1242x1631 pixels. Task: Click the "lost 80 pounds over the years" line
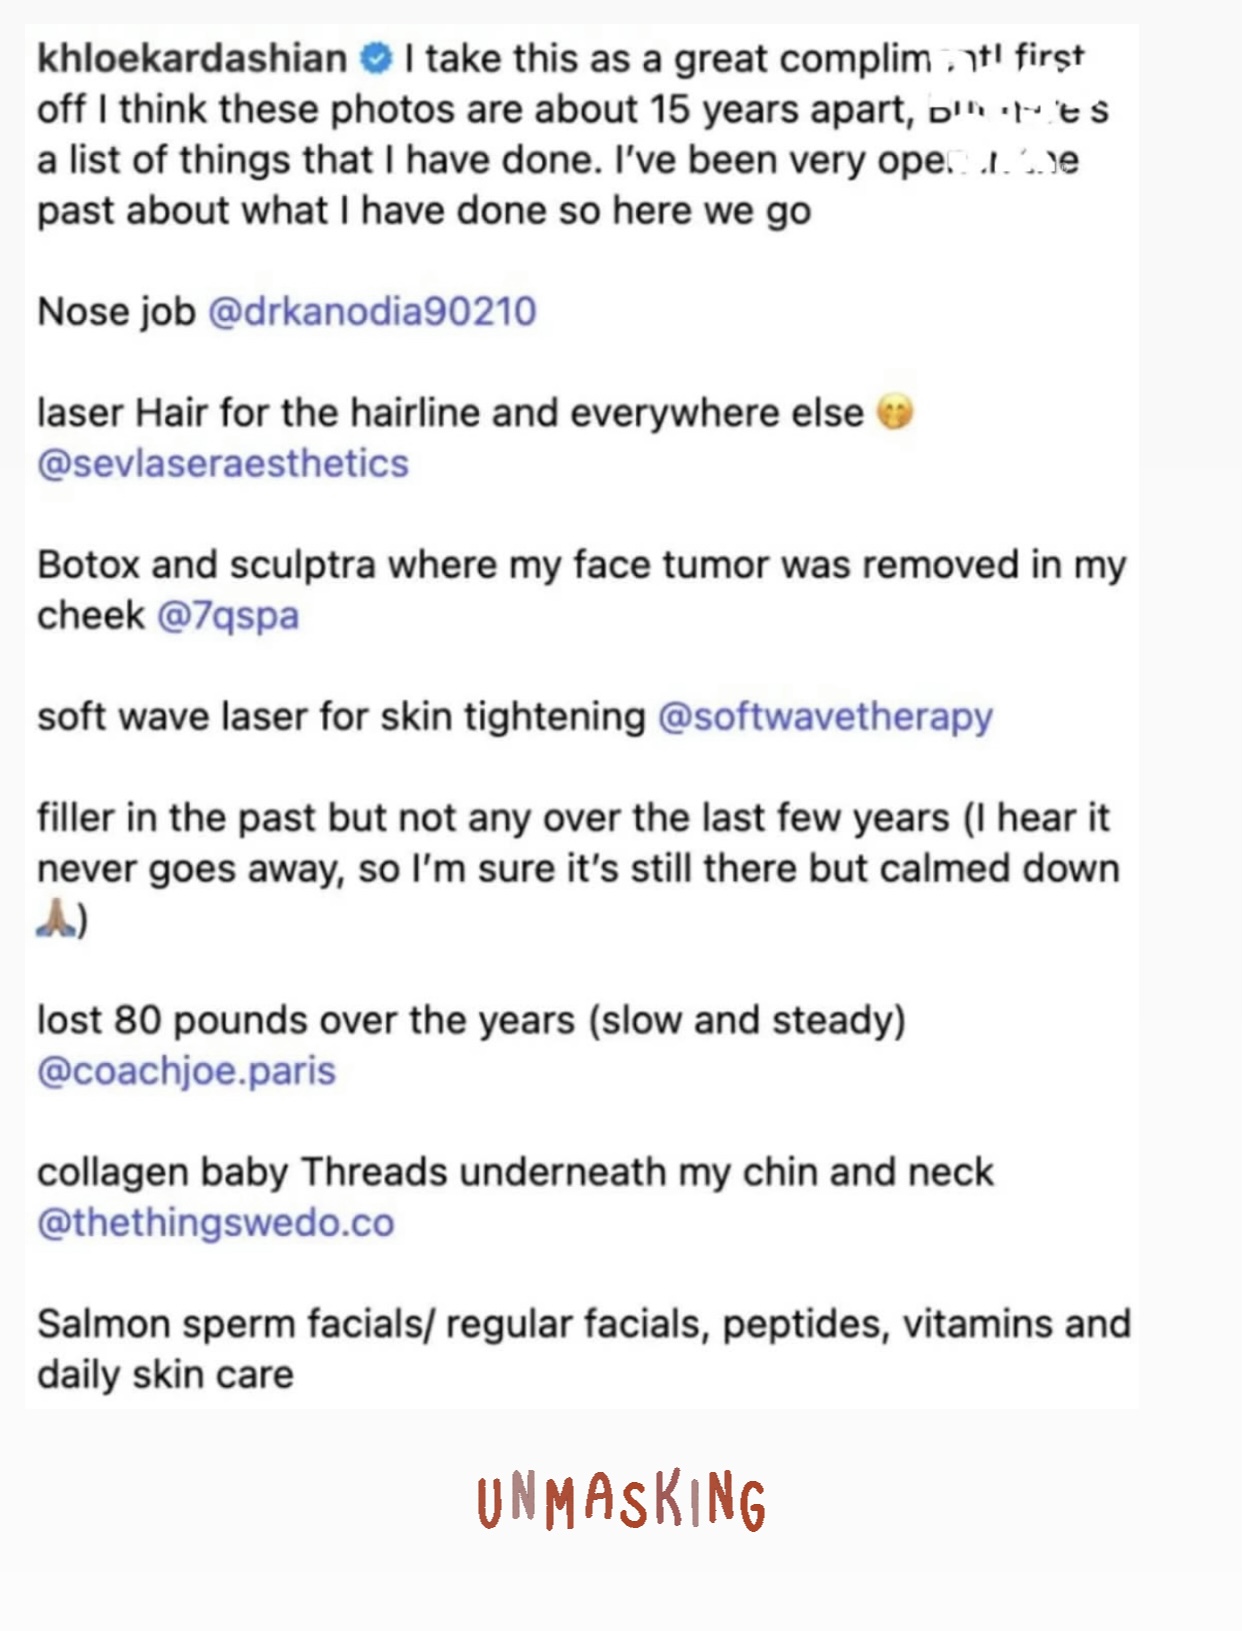(x=471, y=1020)
